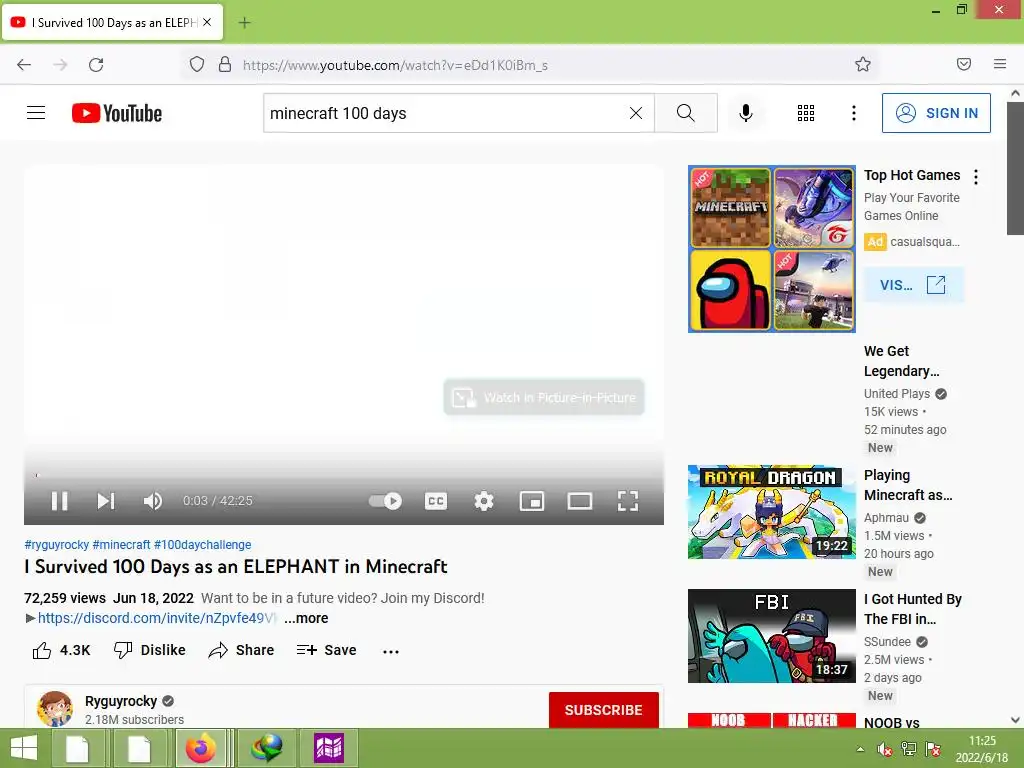Toggle the autoplay switch

click(x=385, y=501)
